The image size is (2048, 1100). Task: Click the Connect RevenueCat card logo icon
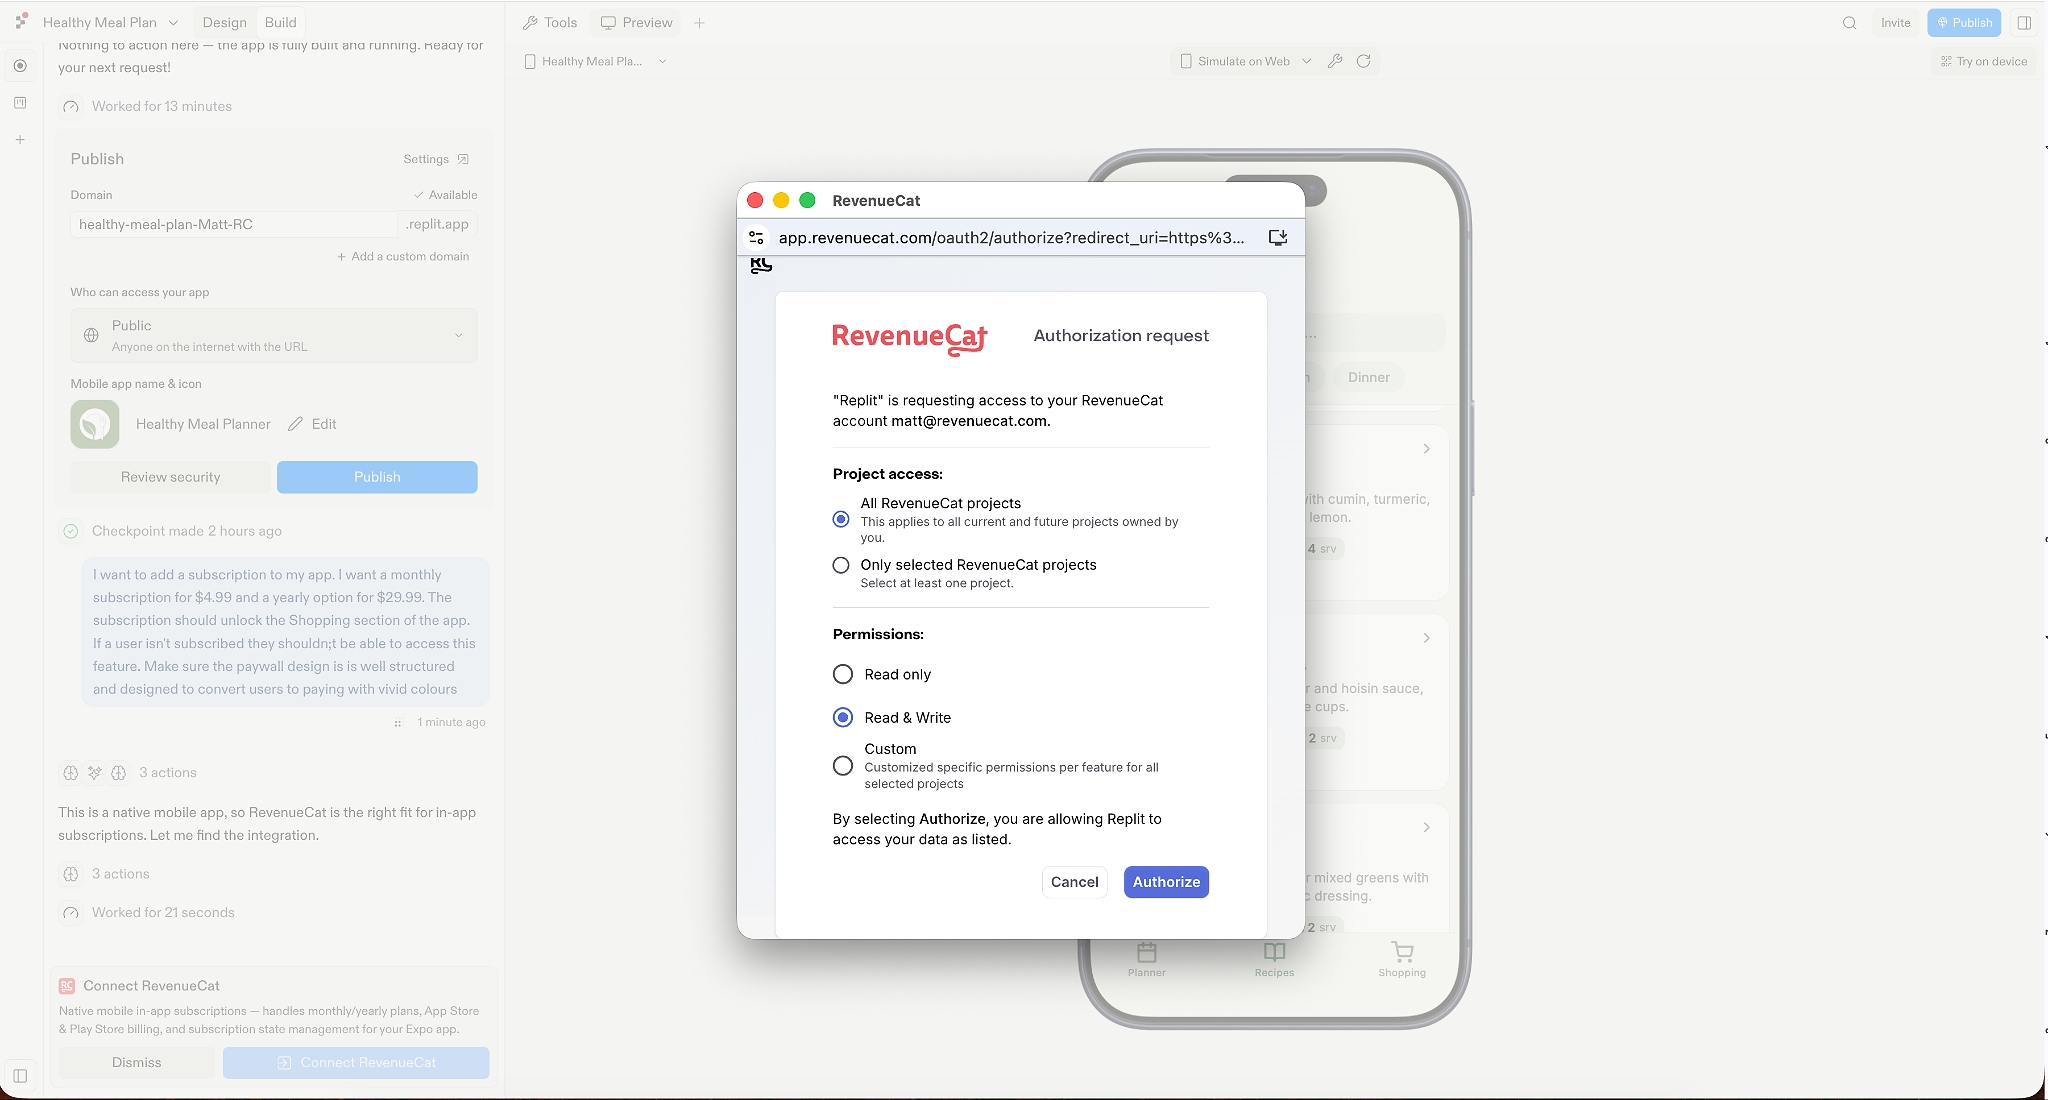click(67, 986)
